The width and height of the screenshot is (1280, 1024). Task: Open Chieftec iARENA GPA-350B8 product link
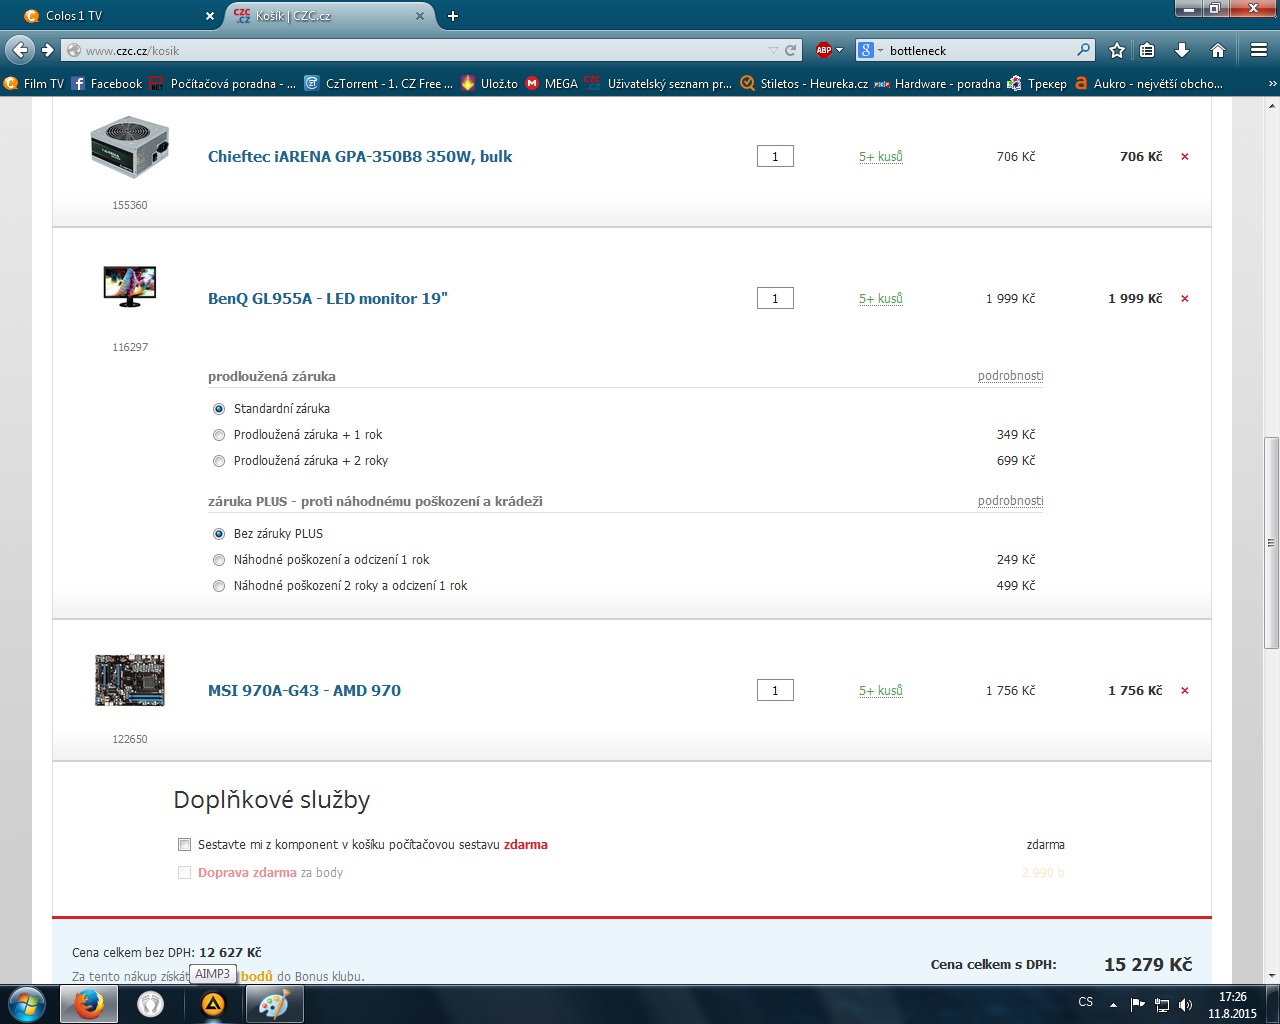(x=360, y=157)
